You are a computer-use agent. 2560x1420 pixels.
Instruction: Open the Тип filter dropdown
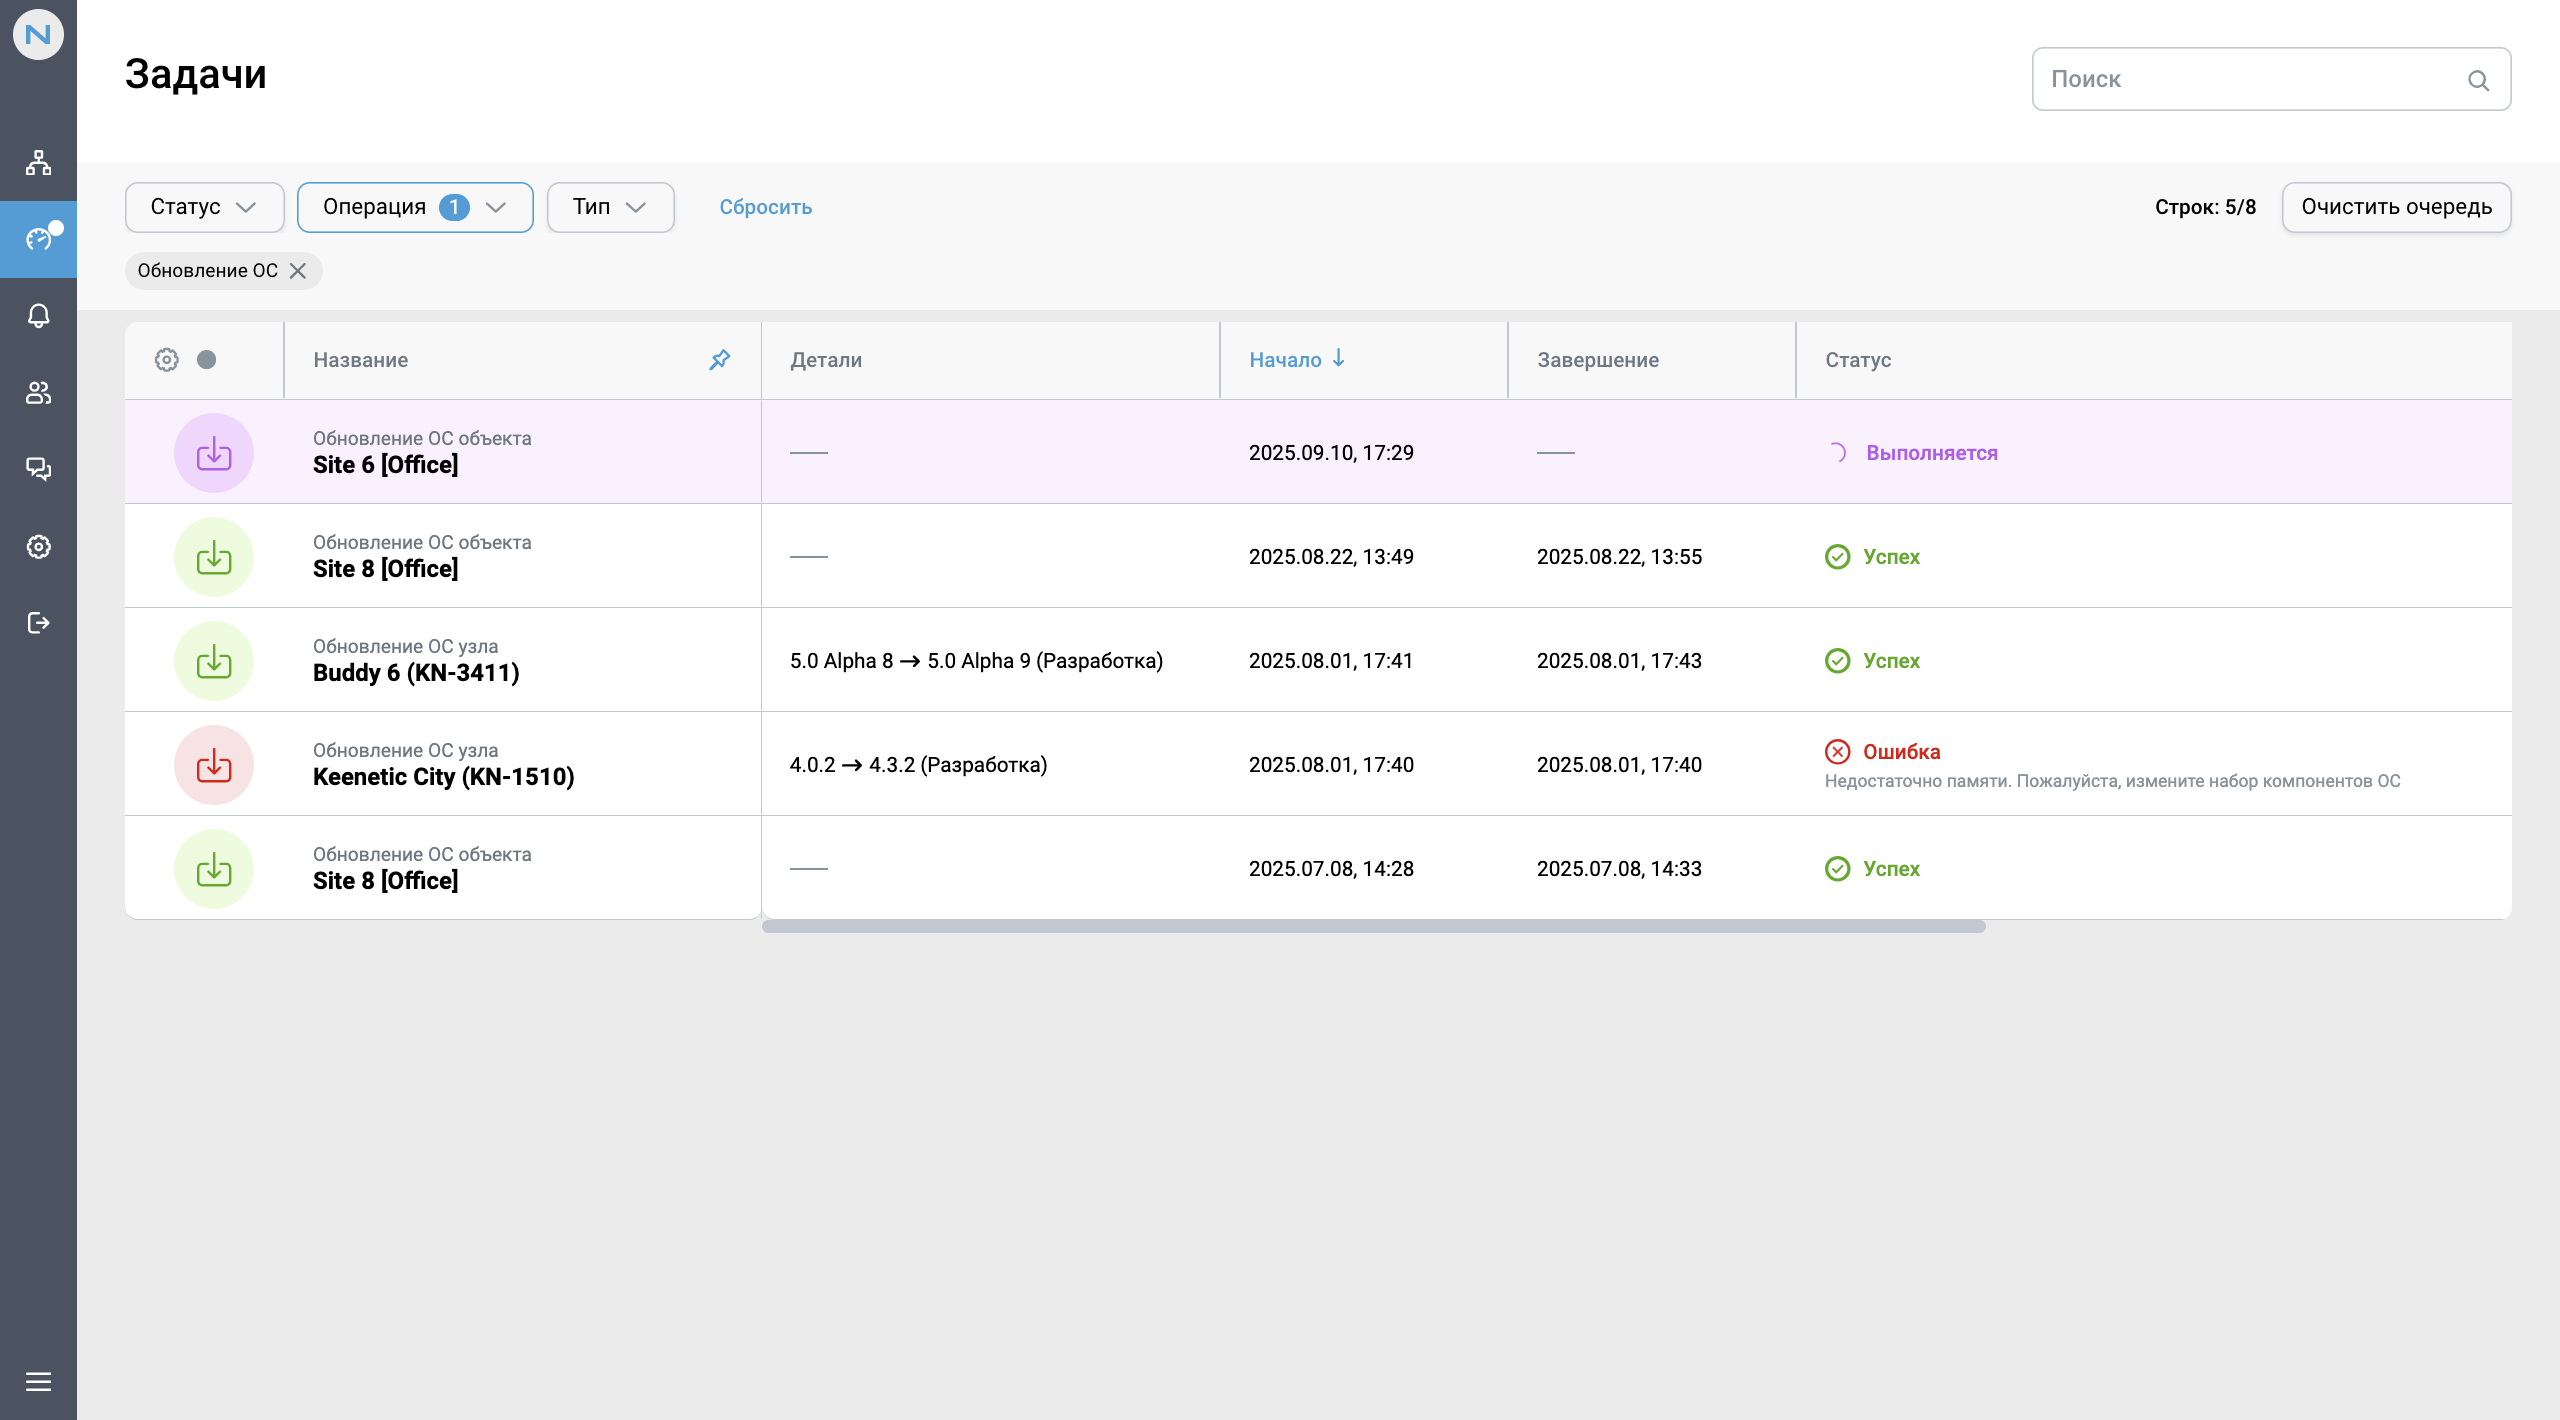[610, 207]
